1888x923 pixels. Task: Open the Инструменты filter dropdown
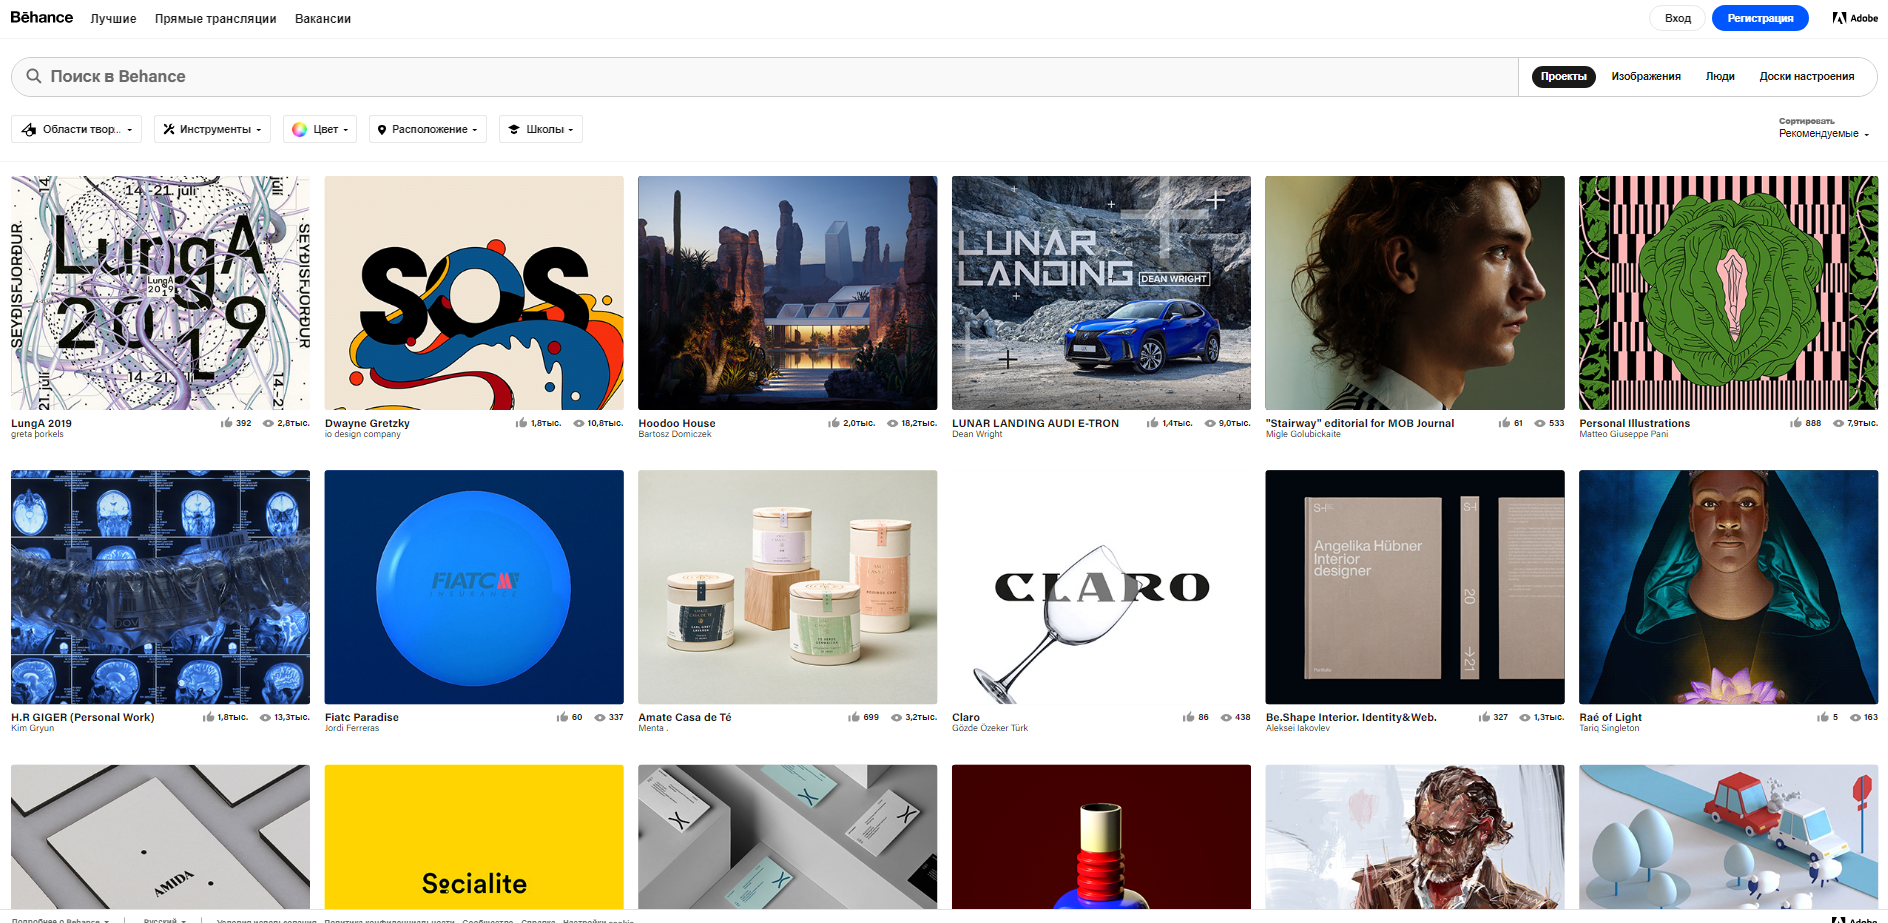click(212, 129)
